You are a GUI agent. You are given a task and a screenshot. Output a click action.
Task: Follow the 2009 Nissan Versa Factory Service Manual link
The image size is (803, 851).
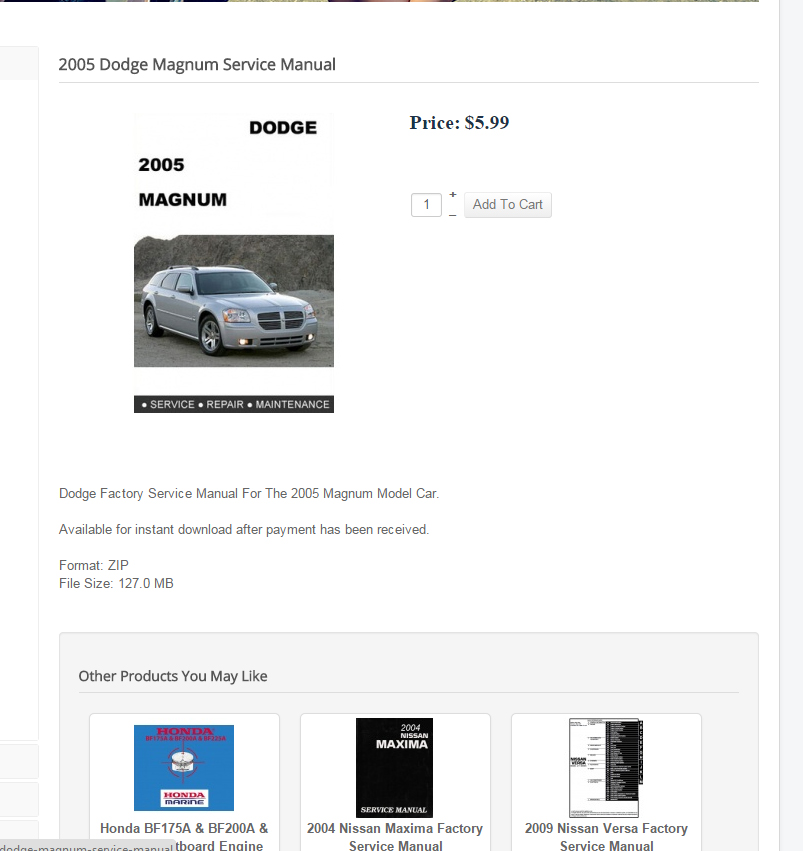606,836
